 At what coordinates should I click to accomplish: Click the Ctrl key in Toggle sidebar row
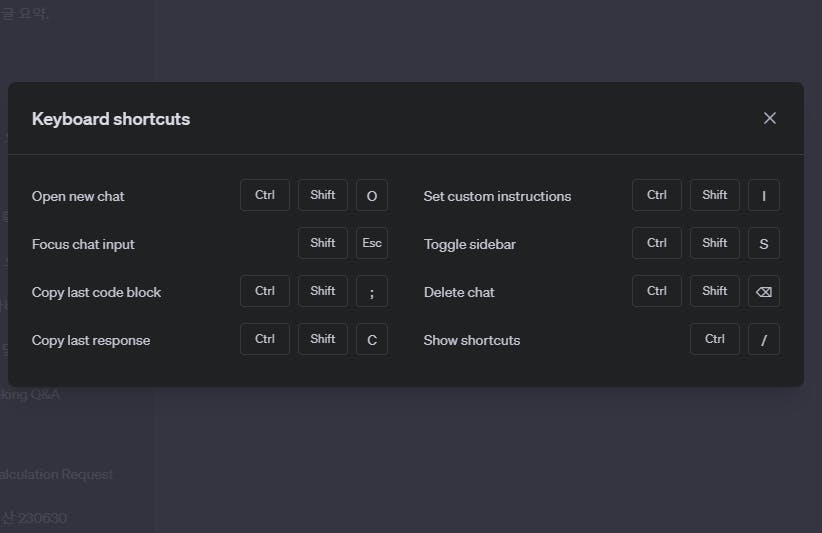[657, 243]
